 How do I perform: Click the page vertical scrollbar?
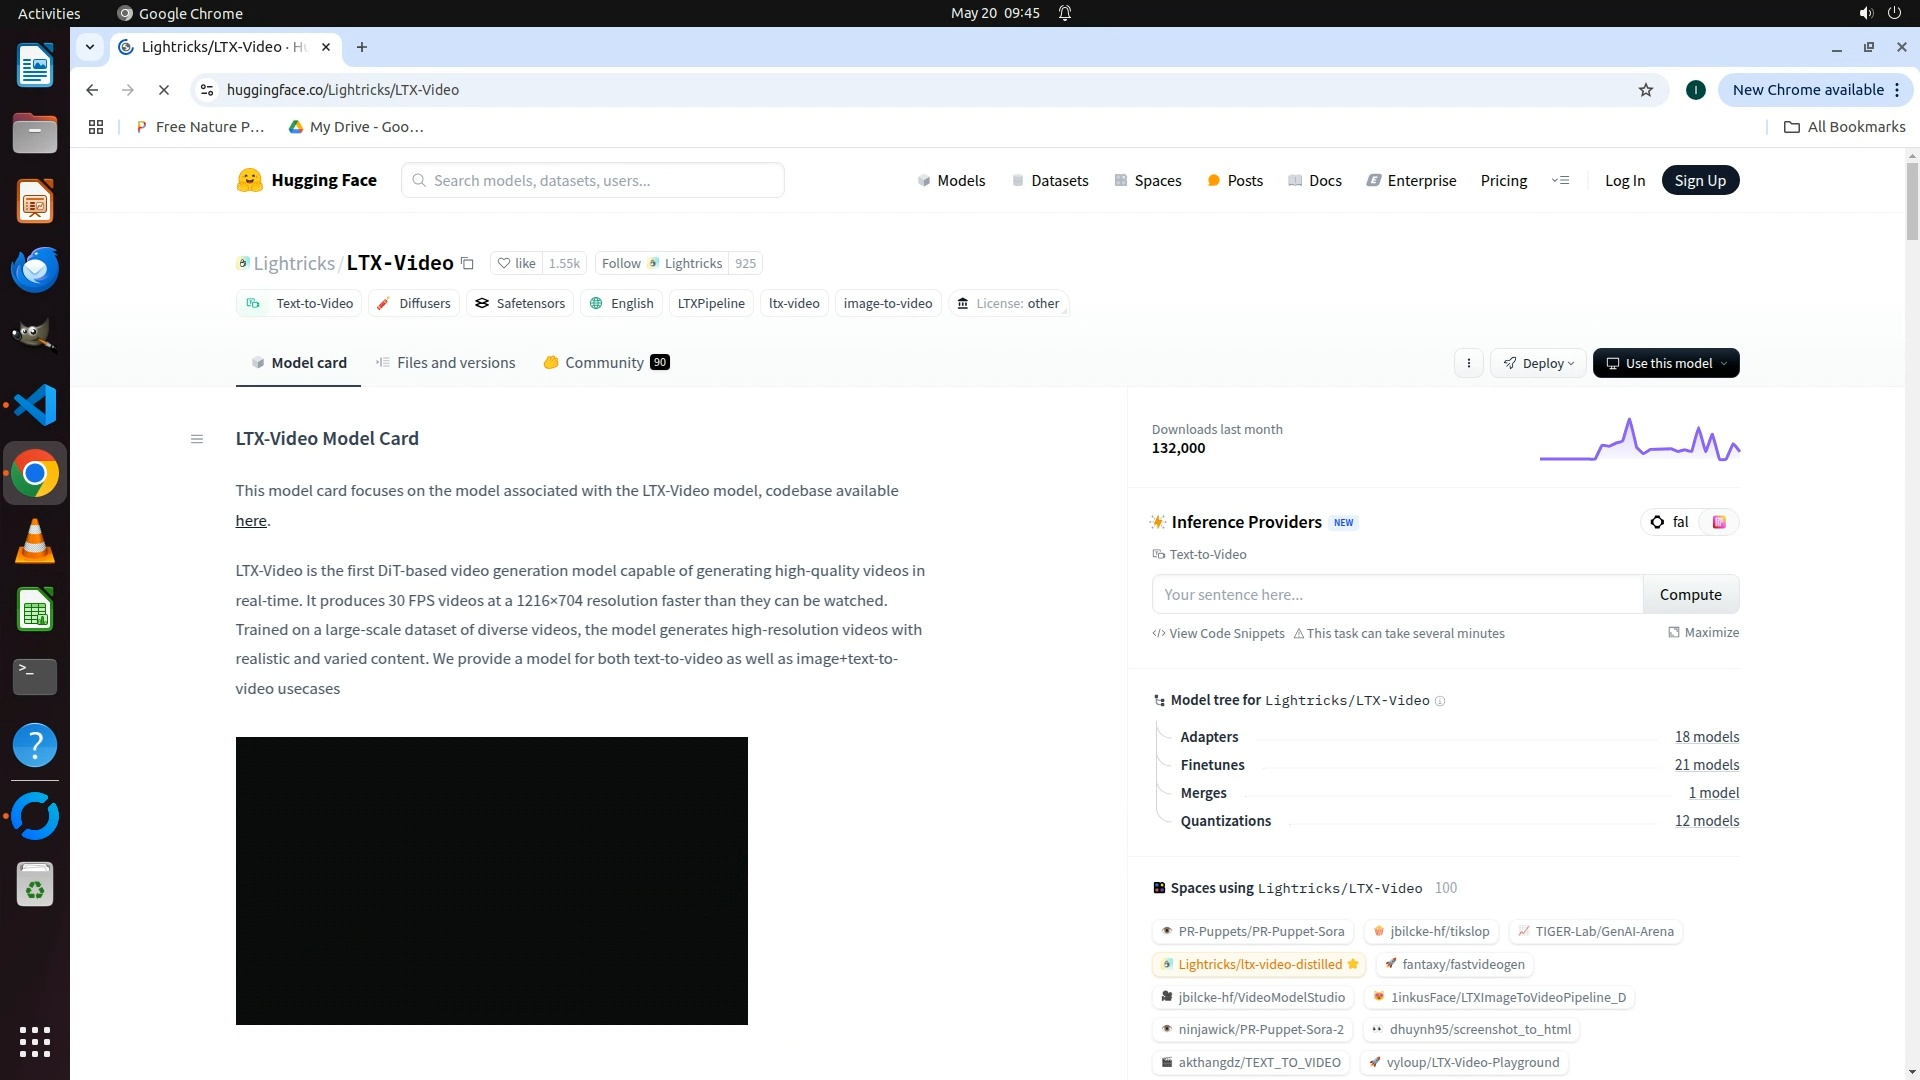click(1912, 200)
